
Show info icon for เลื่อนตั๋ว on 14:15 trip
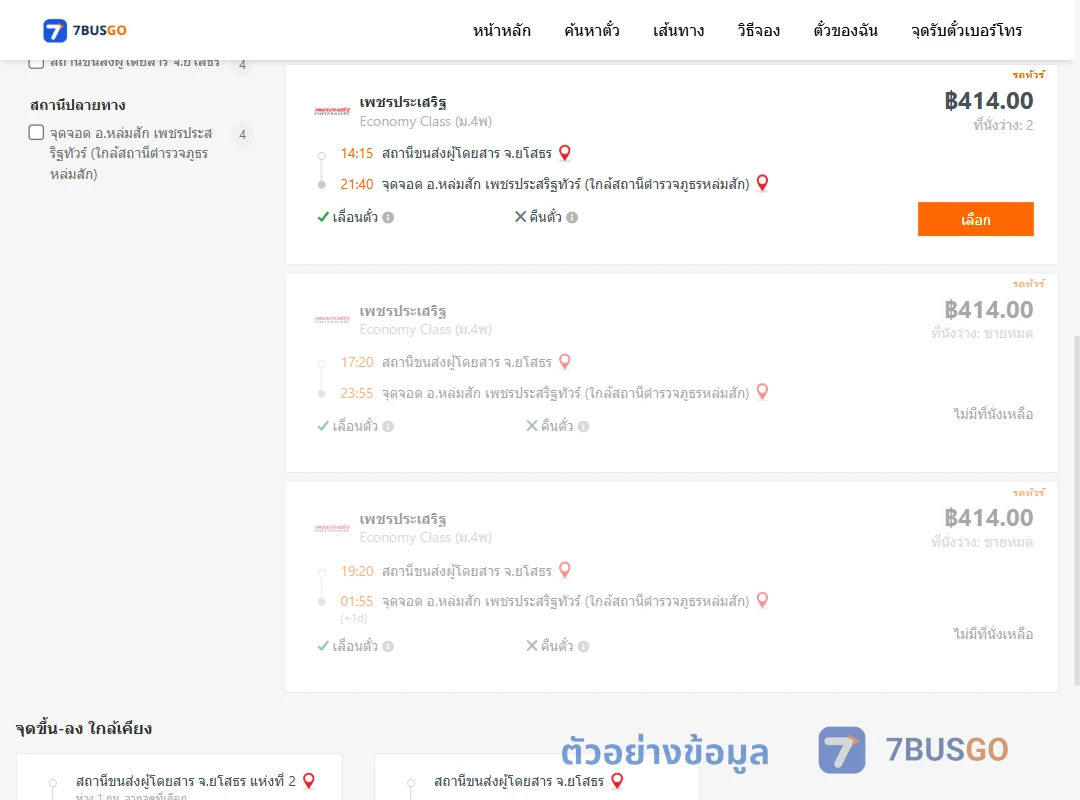[388, 218]
